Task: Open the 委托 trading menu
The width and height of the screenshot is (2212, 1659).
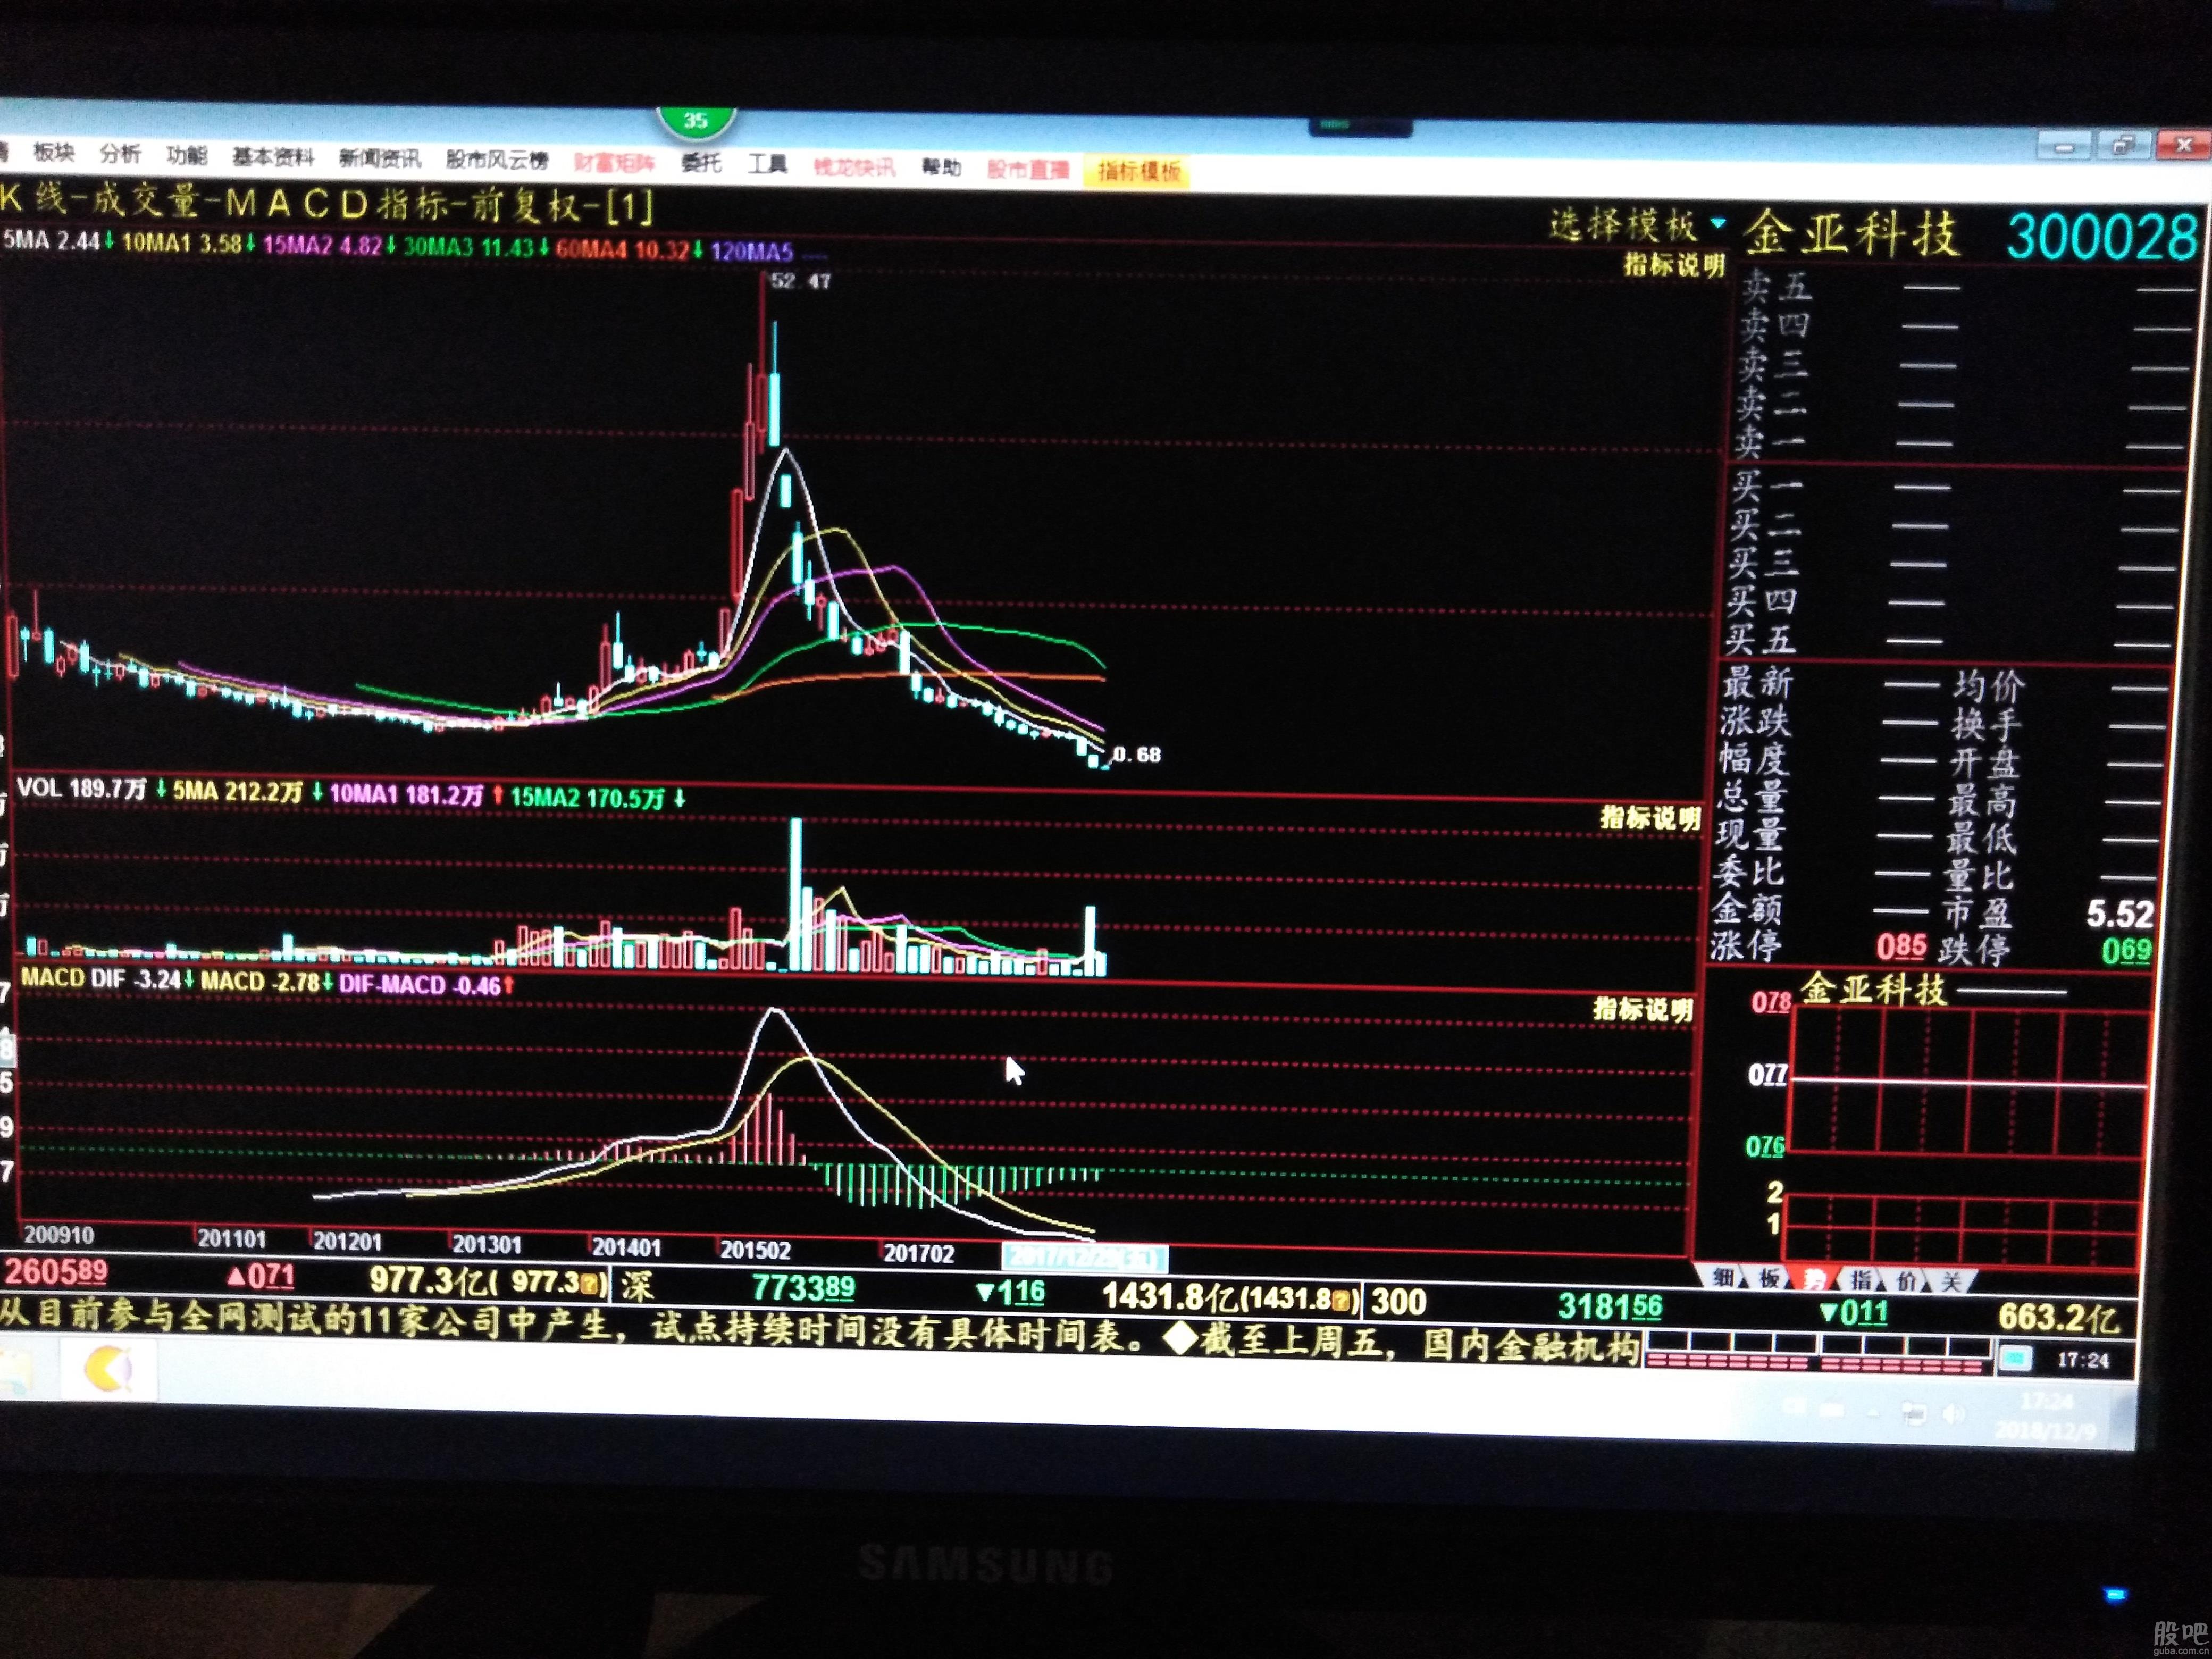Action: click(x=700, y=163)
